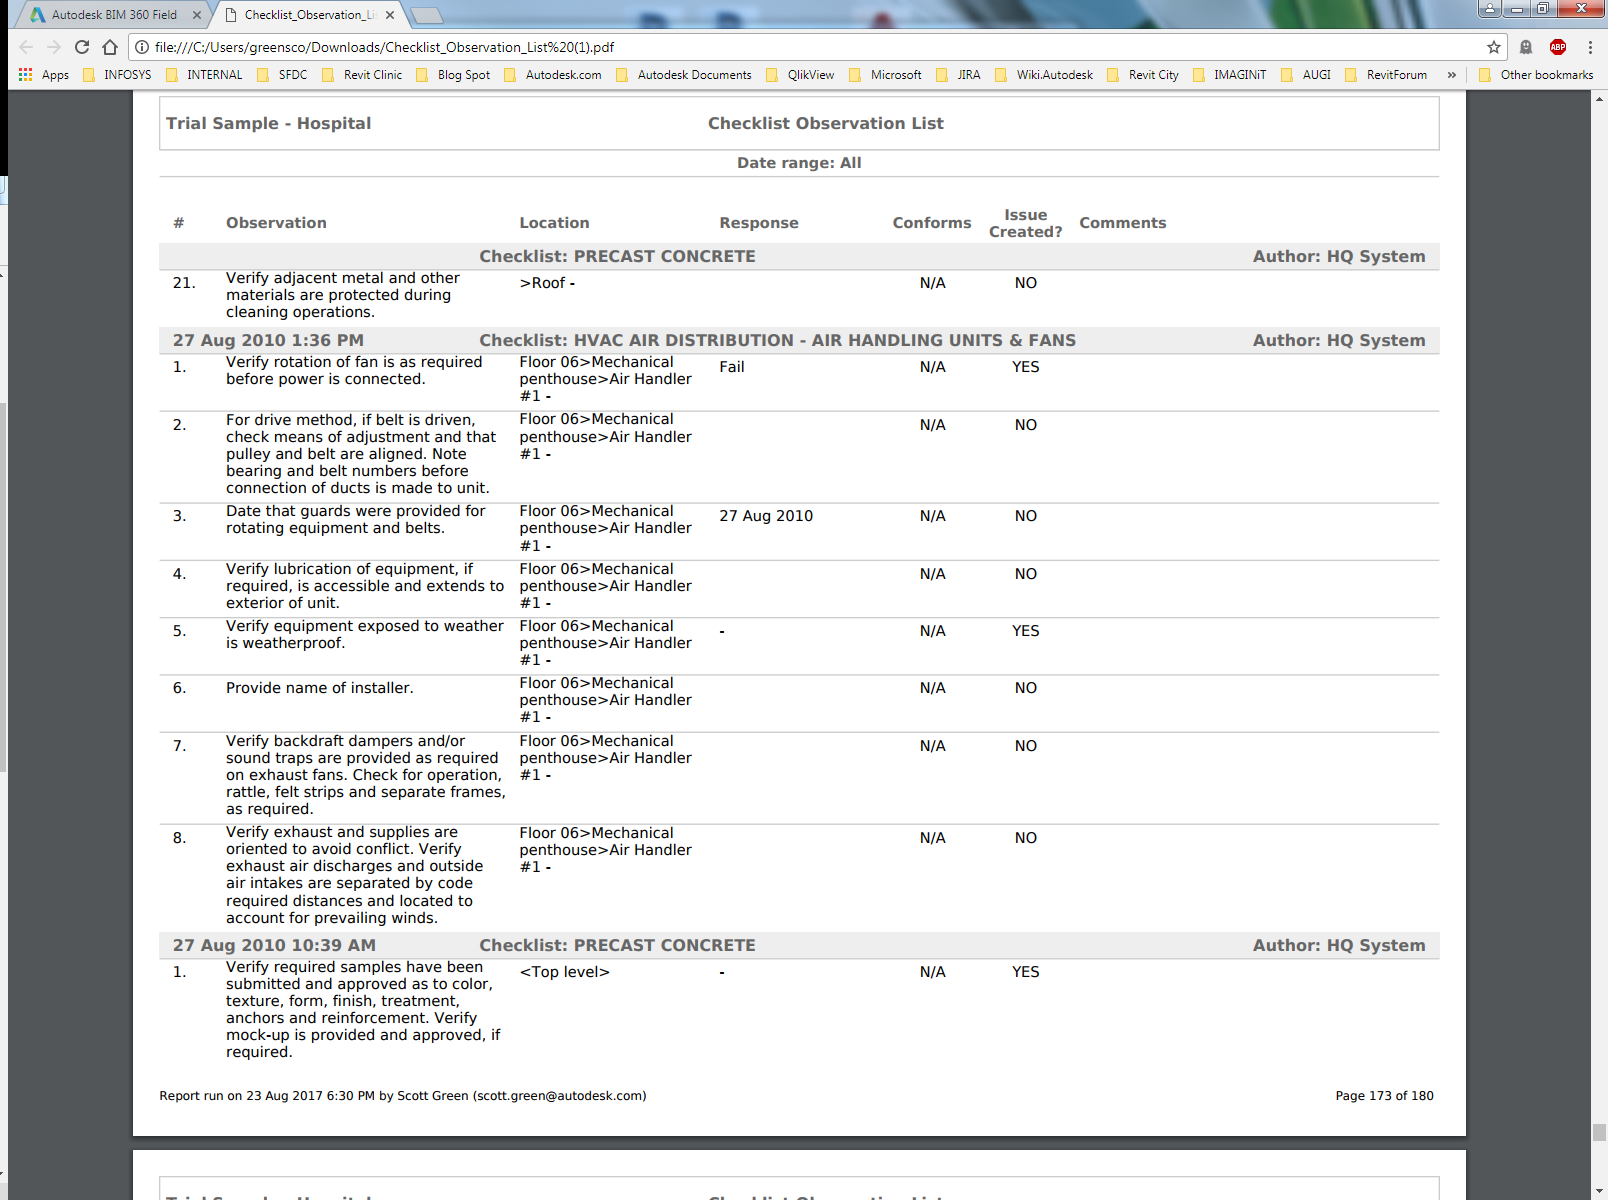
Task: Reload the current PDF page
Action: coord(79,46)
